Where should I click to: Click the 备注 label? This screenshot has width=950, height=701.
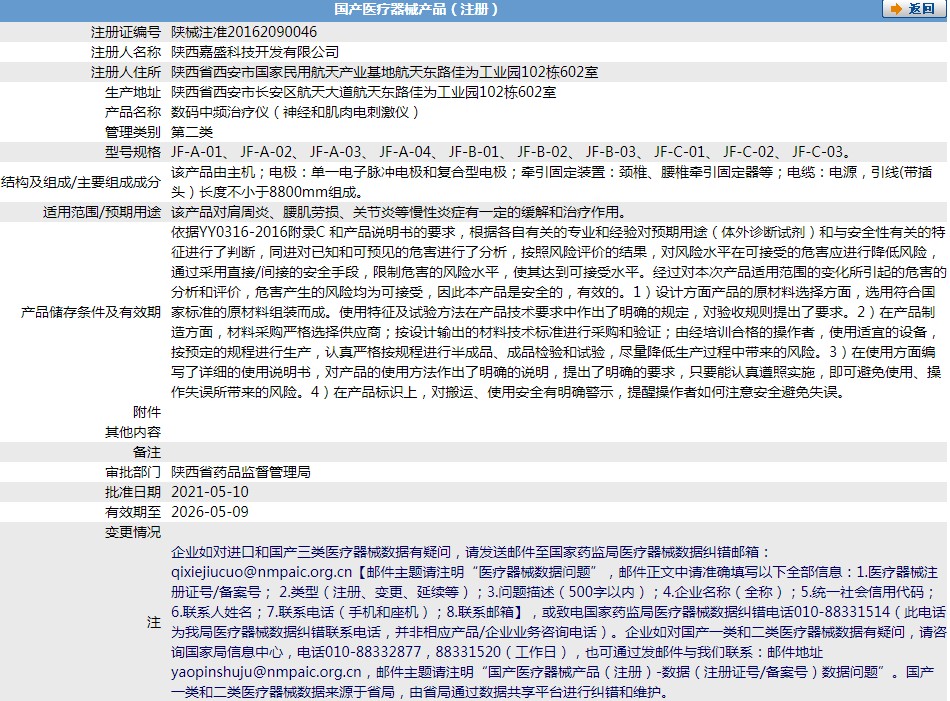[x=147, y=452]
